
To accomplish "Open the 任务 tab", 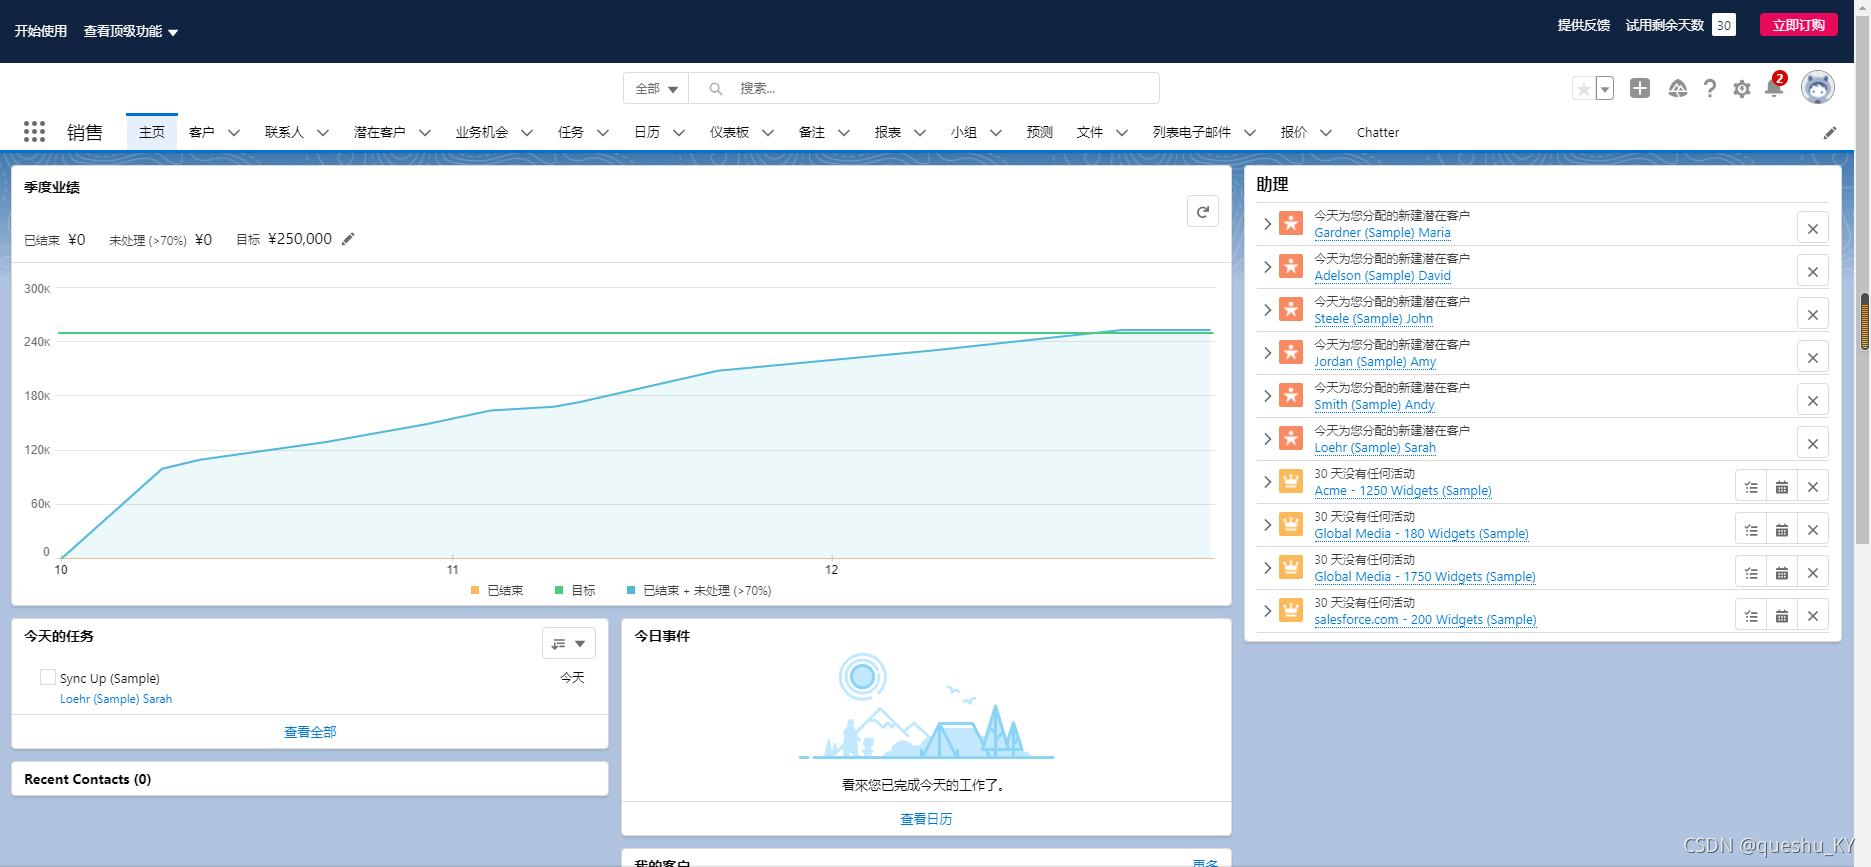I will (571, 132).
